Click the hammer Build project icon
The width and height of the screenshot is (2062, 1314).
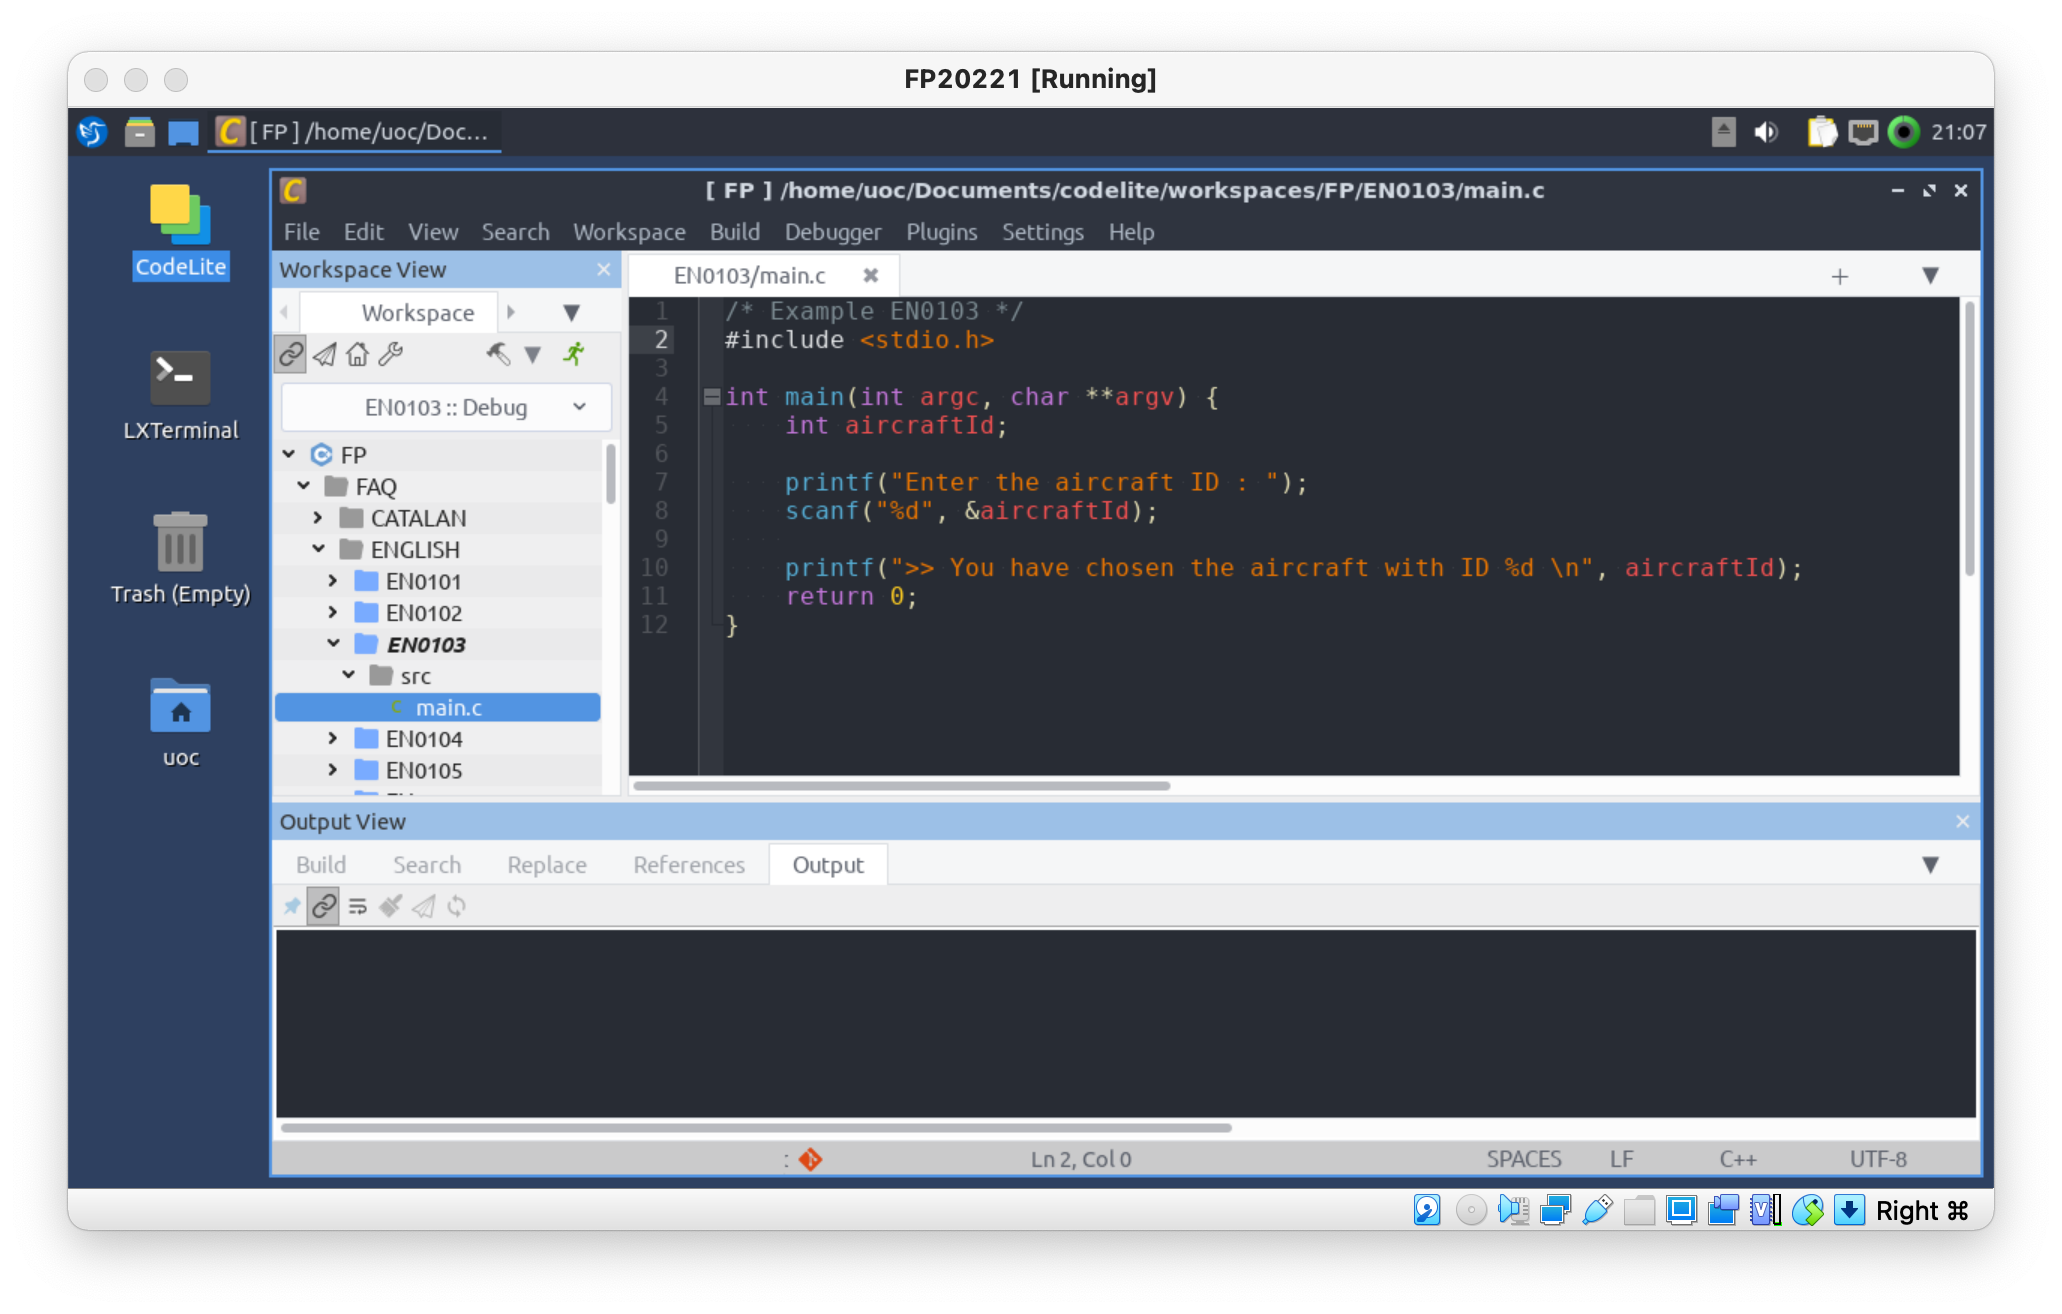498,354
